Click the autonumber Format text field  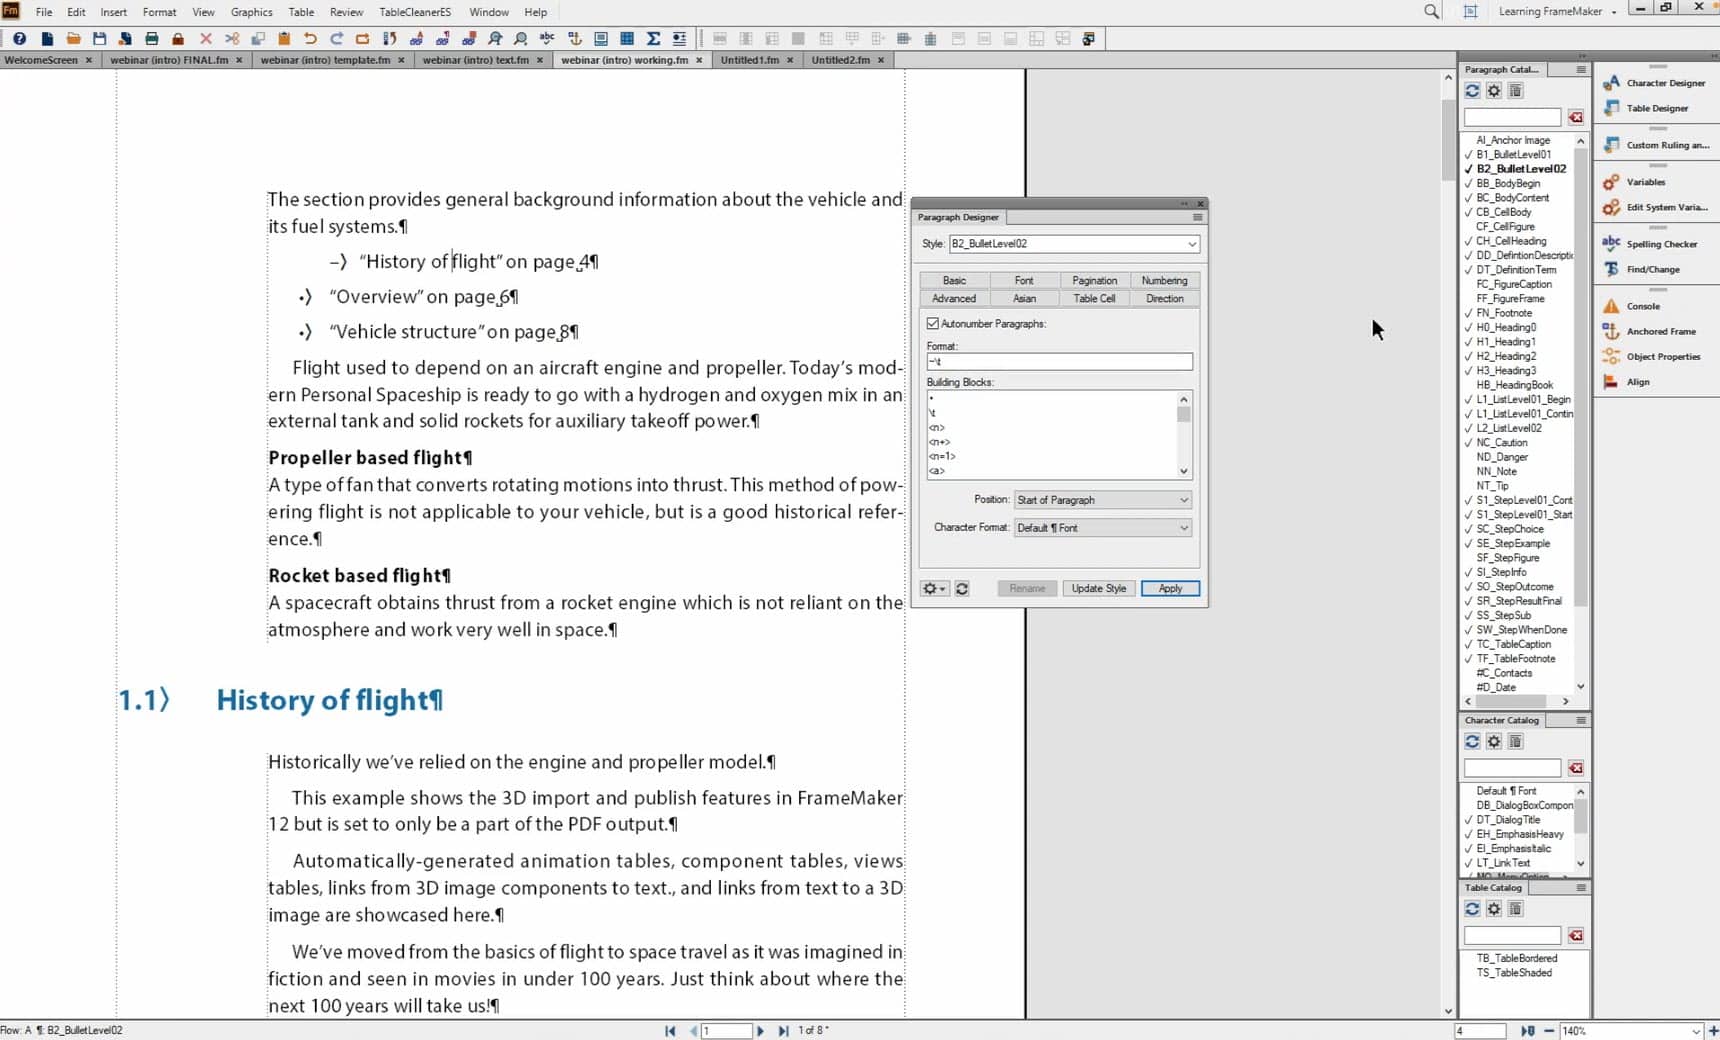click(x=1059, y=362)
